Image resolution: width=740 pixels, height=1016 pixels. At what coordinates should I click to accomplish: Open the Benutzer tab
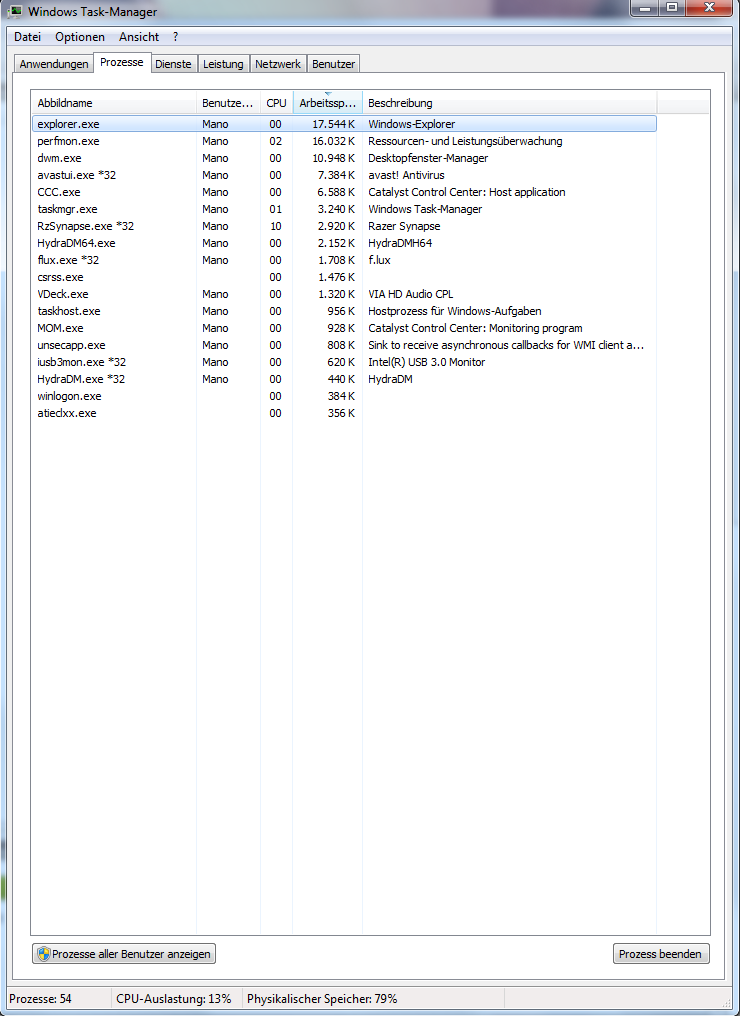coord(333,64)
